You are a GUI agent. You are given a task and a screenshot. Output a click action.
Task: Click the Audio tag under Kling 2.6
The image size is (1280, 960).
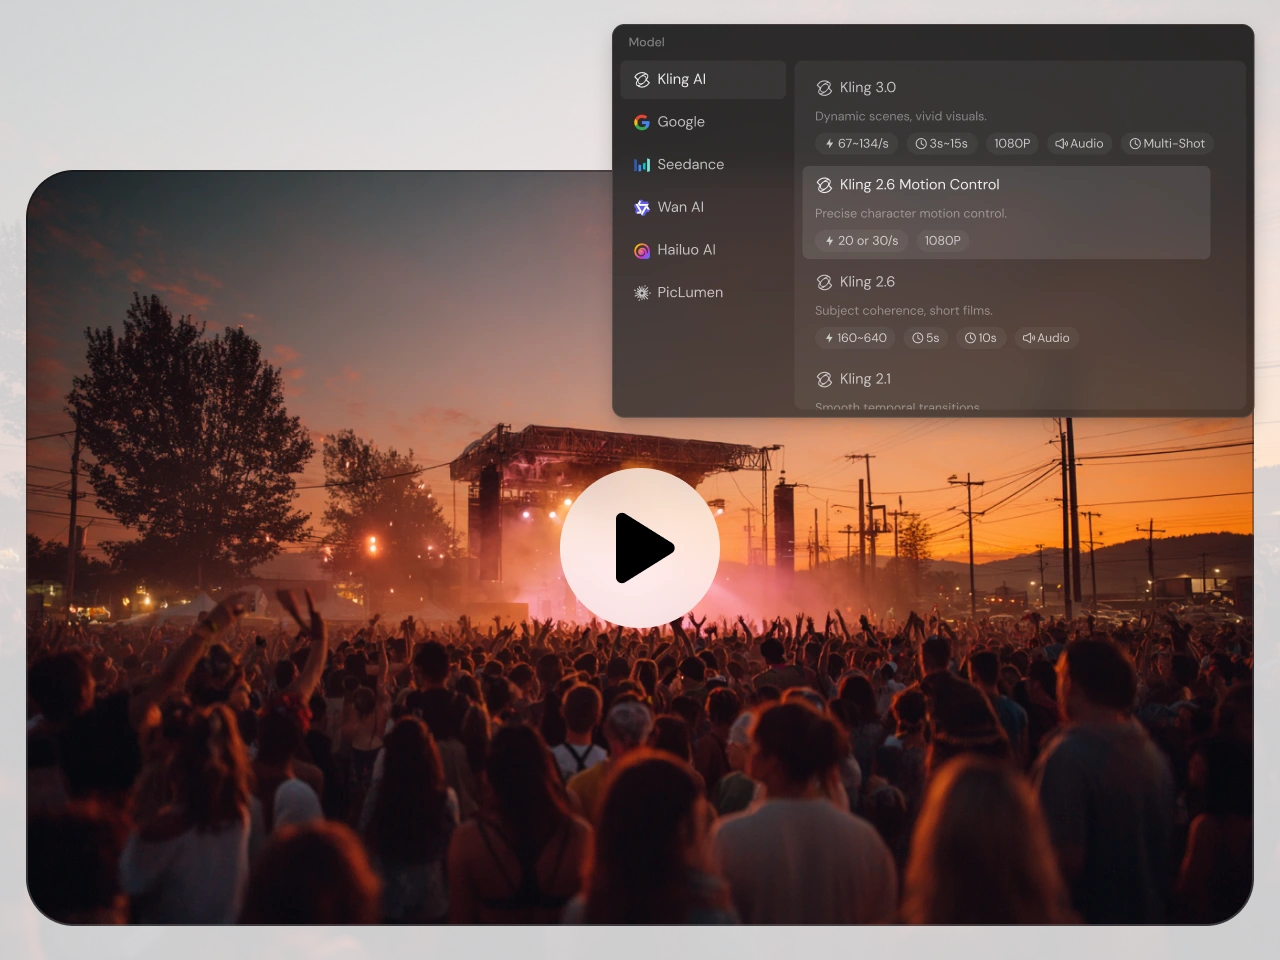[x=1045, y=338]
